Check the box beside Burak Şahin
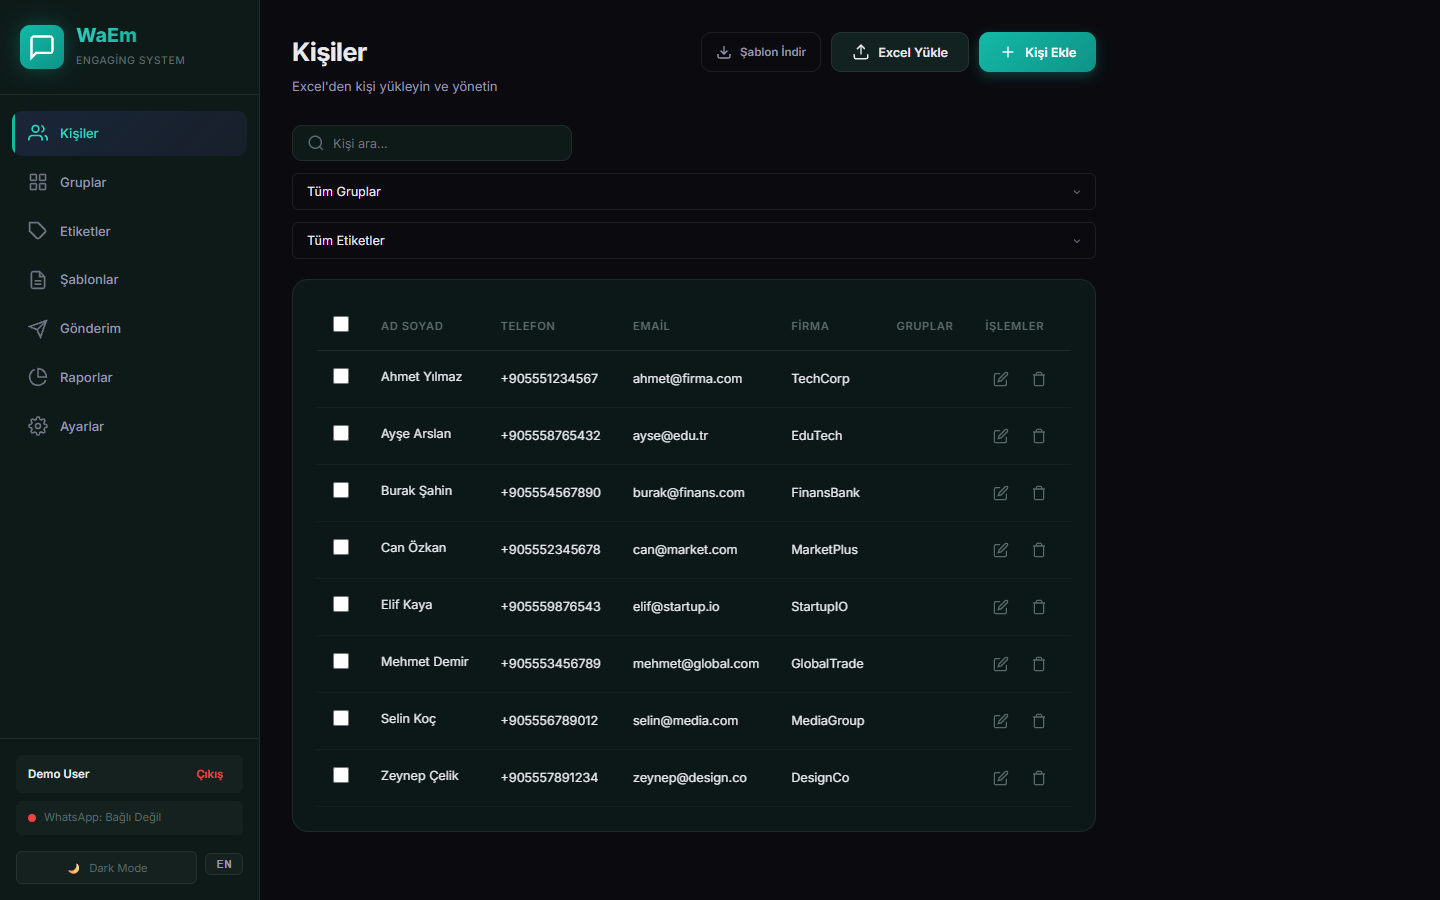This screenshot has width=1440, height=900. coord(341,490)
